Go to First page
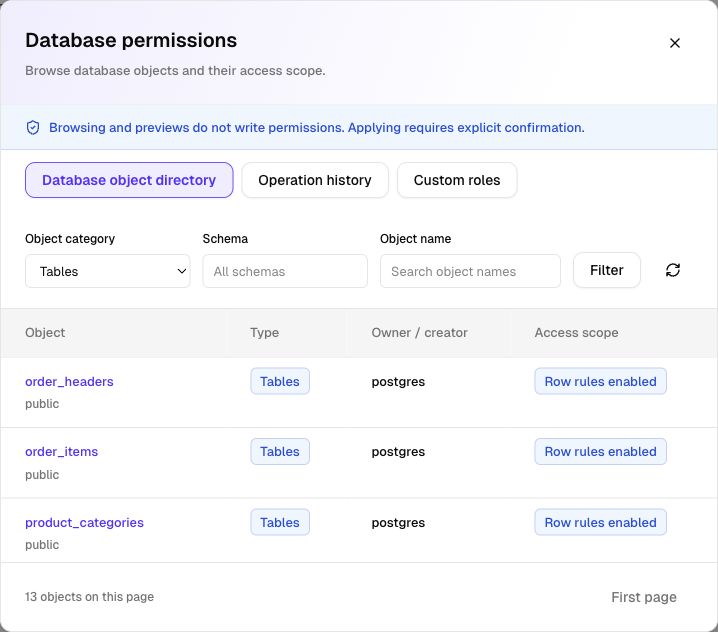718x632 pixels. (x=644, y=597)
